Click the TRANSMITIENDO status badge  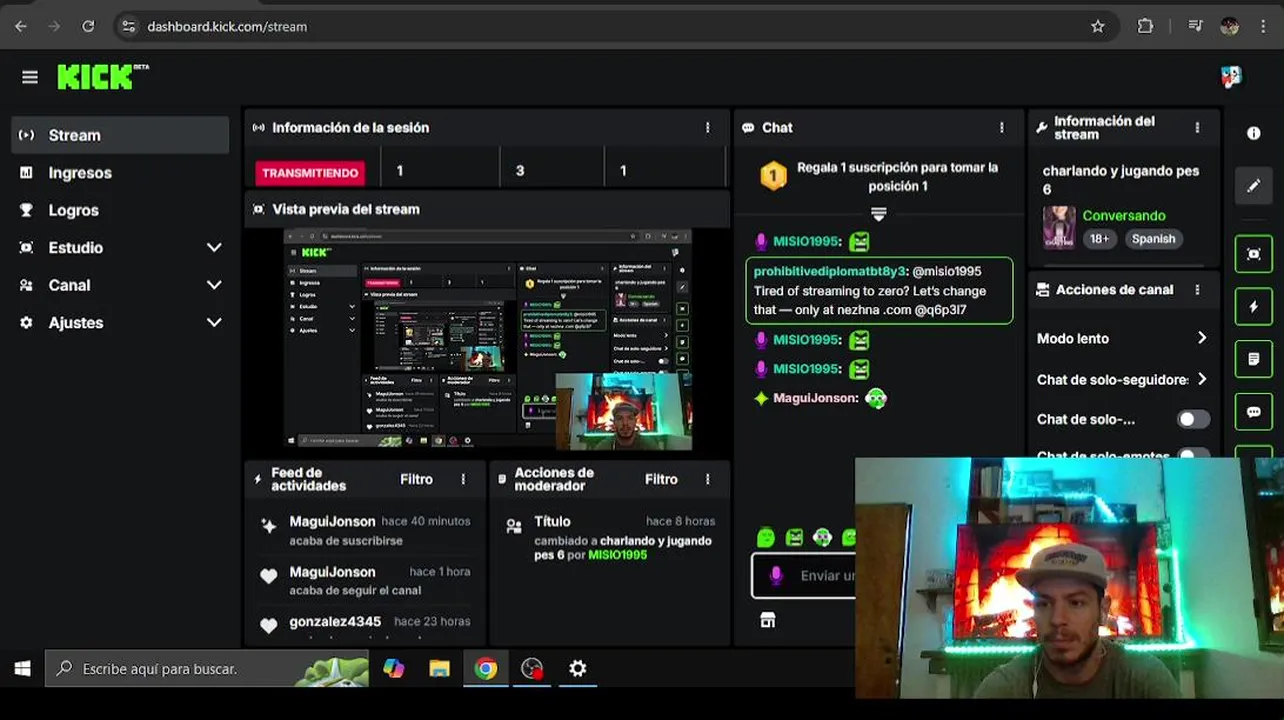(x=310, y=173)
